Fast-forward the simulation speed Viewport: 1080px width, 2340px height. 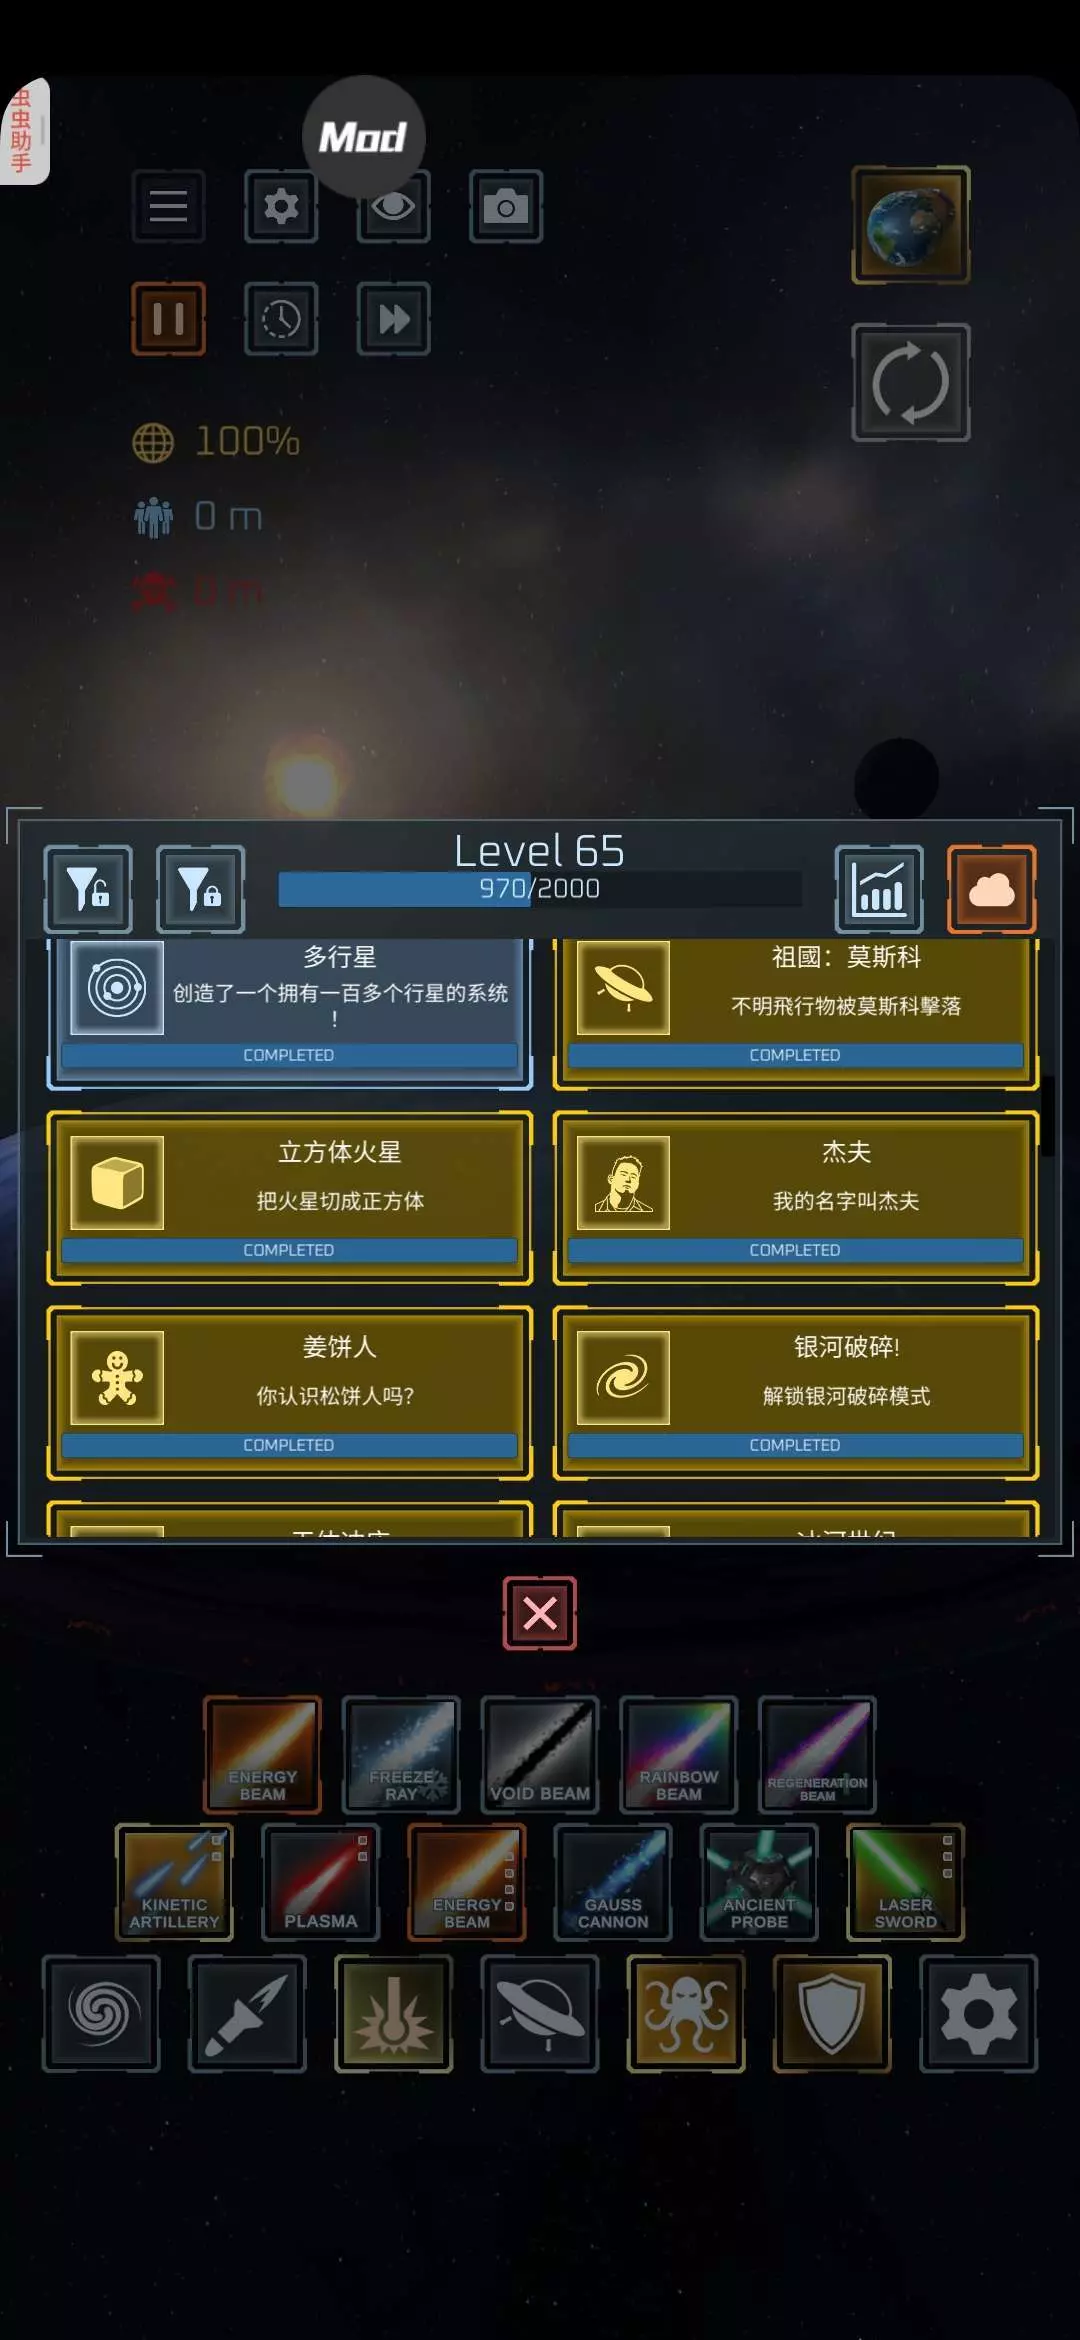pyautogui.click(x=393, y=319)
